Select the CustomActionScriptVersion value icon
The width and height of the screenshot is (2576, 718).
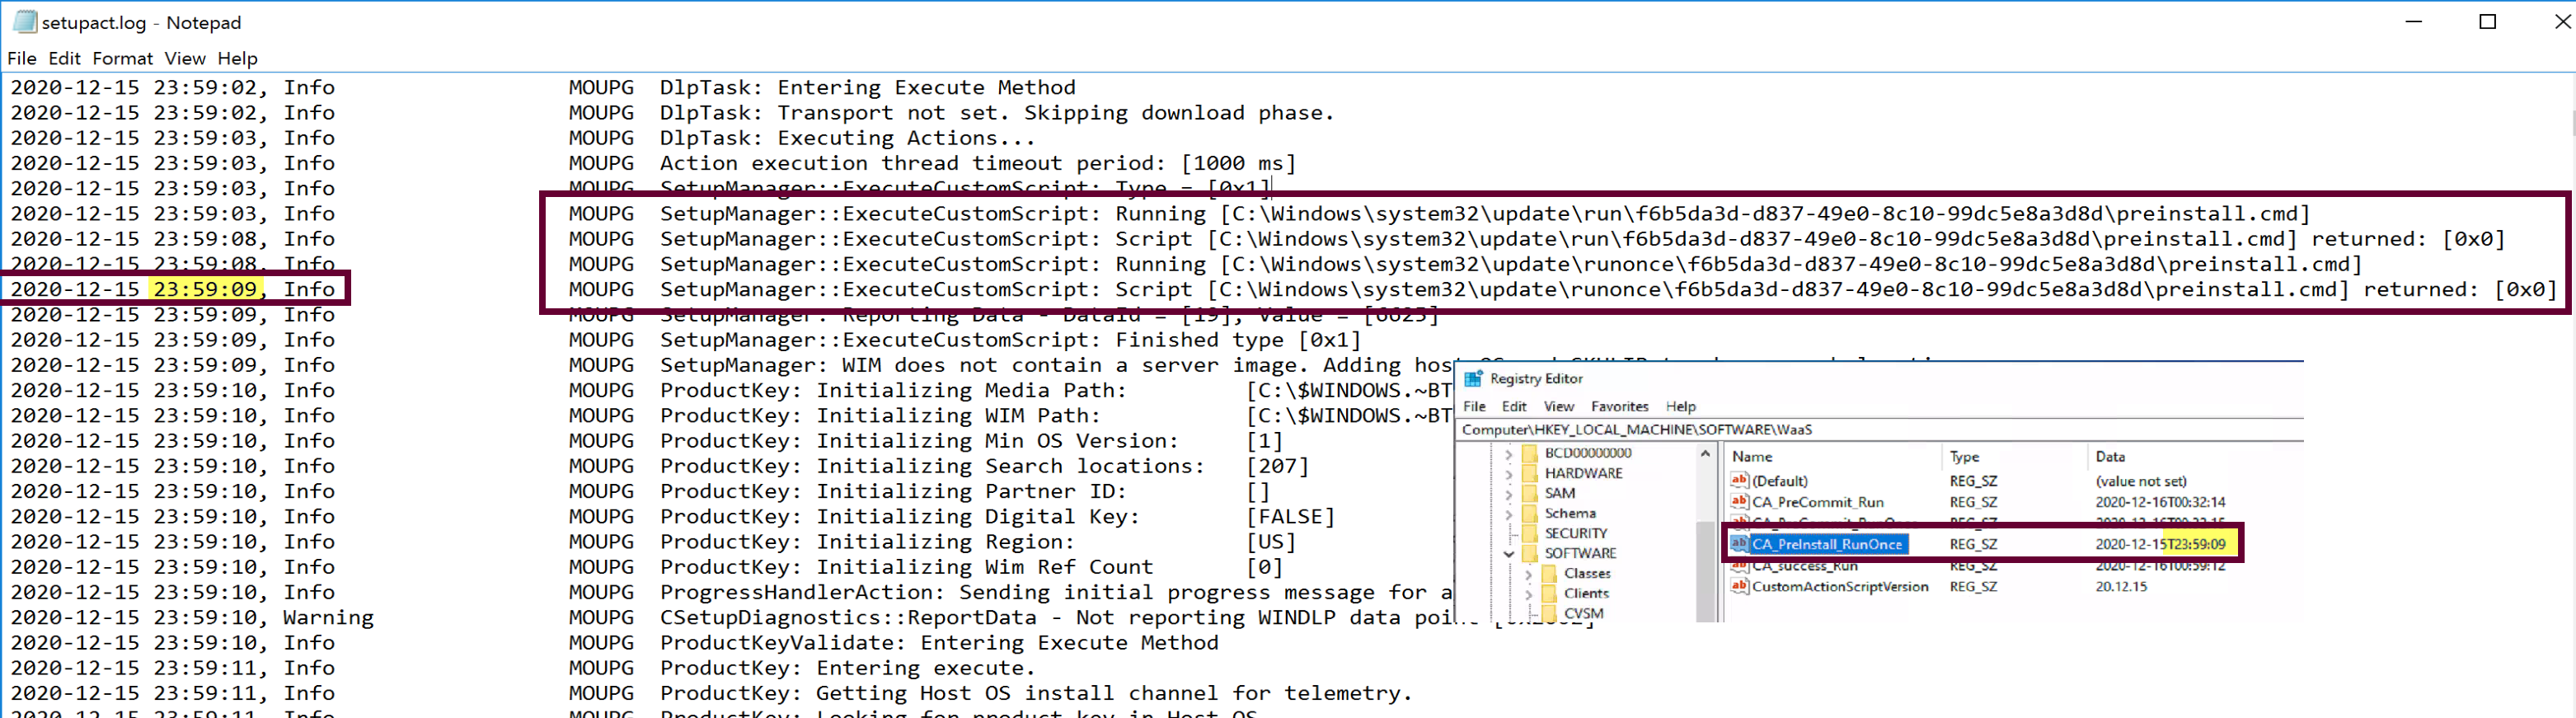pos(1740,586)
